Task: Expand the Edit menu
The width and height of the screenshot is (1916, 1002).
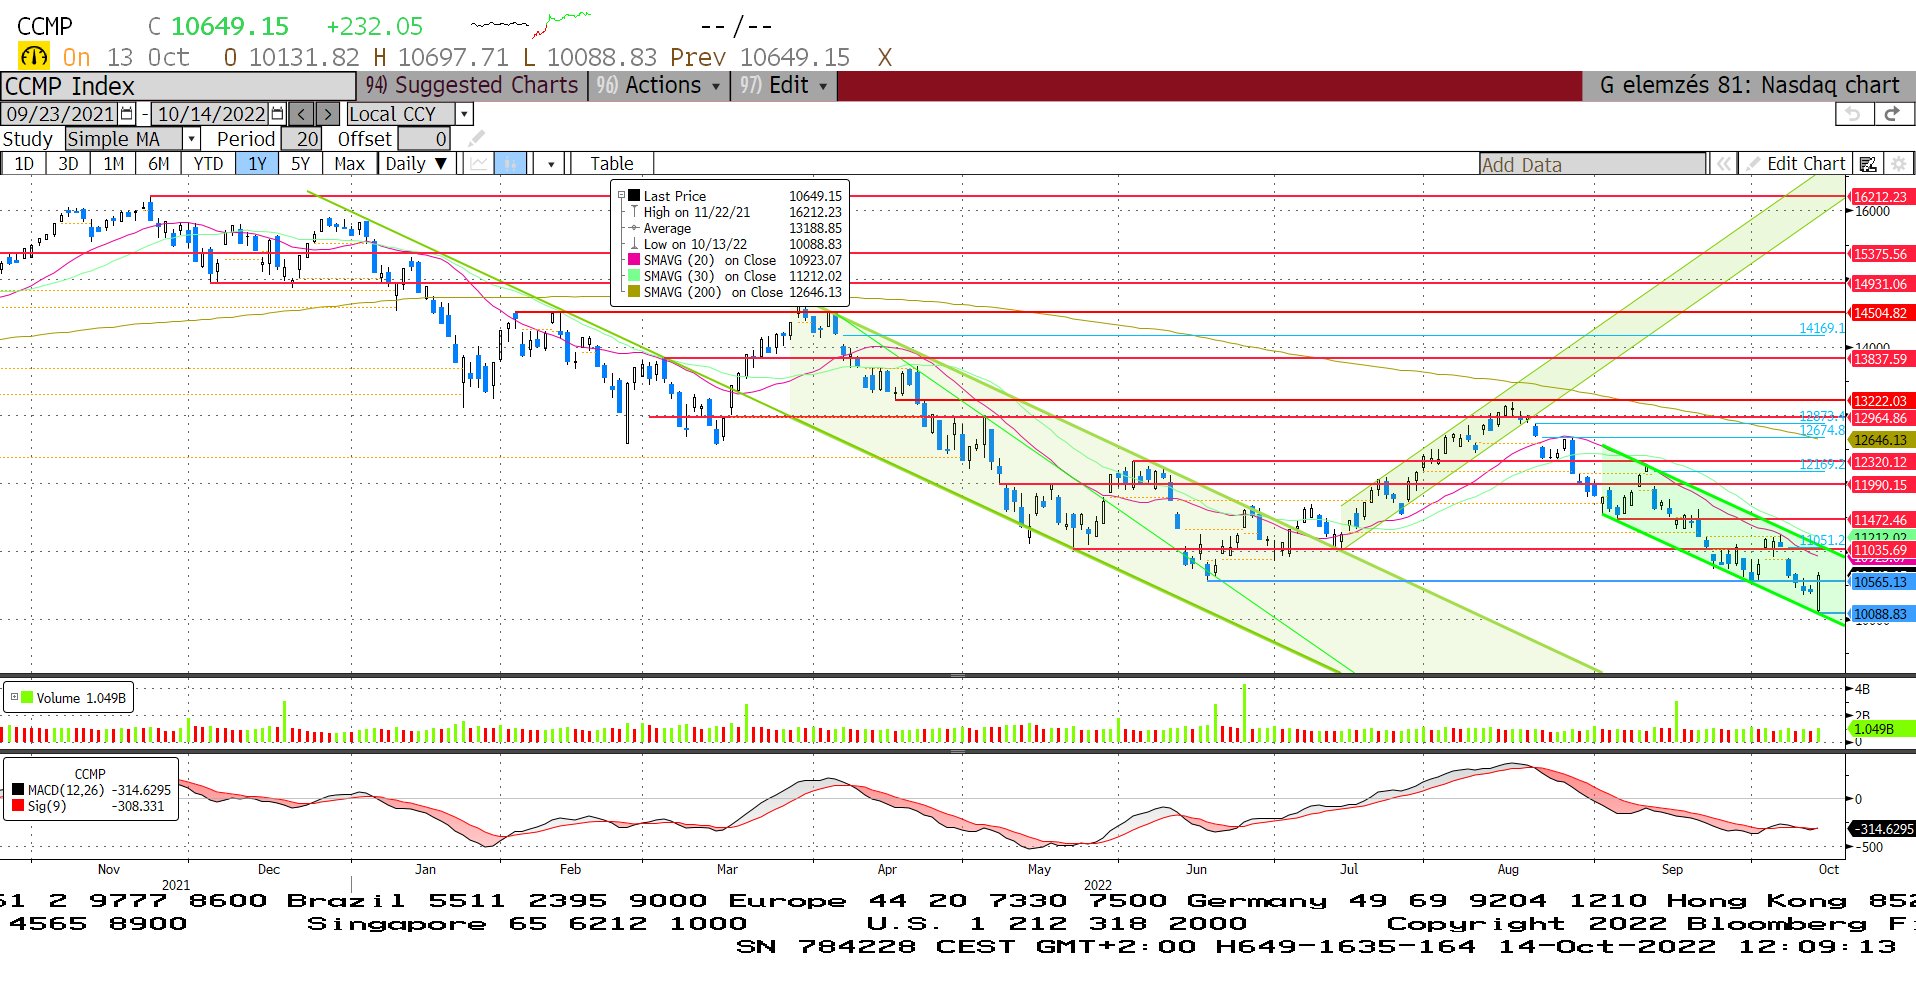Action: point(783,86)
